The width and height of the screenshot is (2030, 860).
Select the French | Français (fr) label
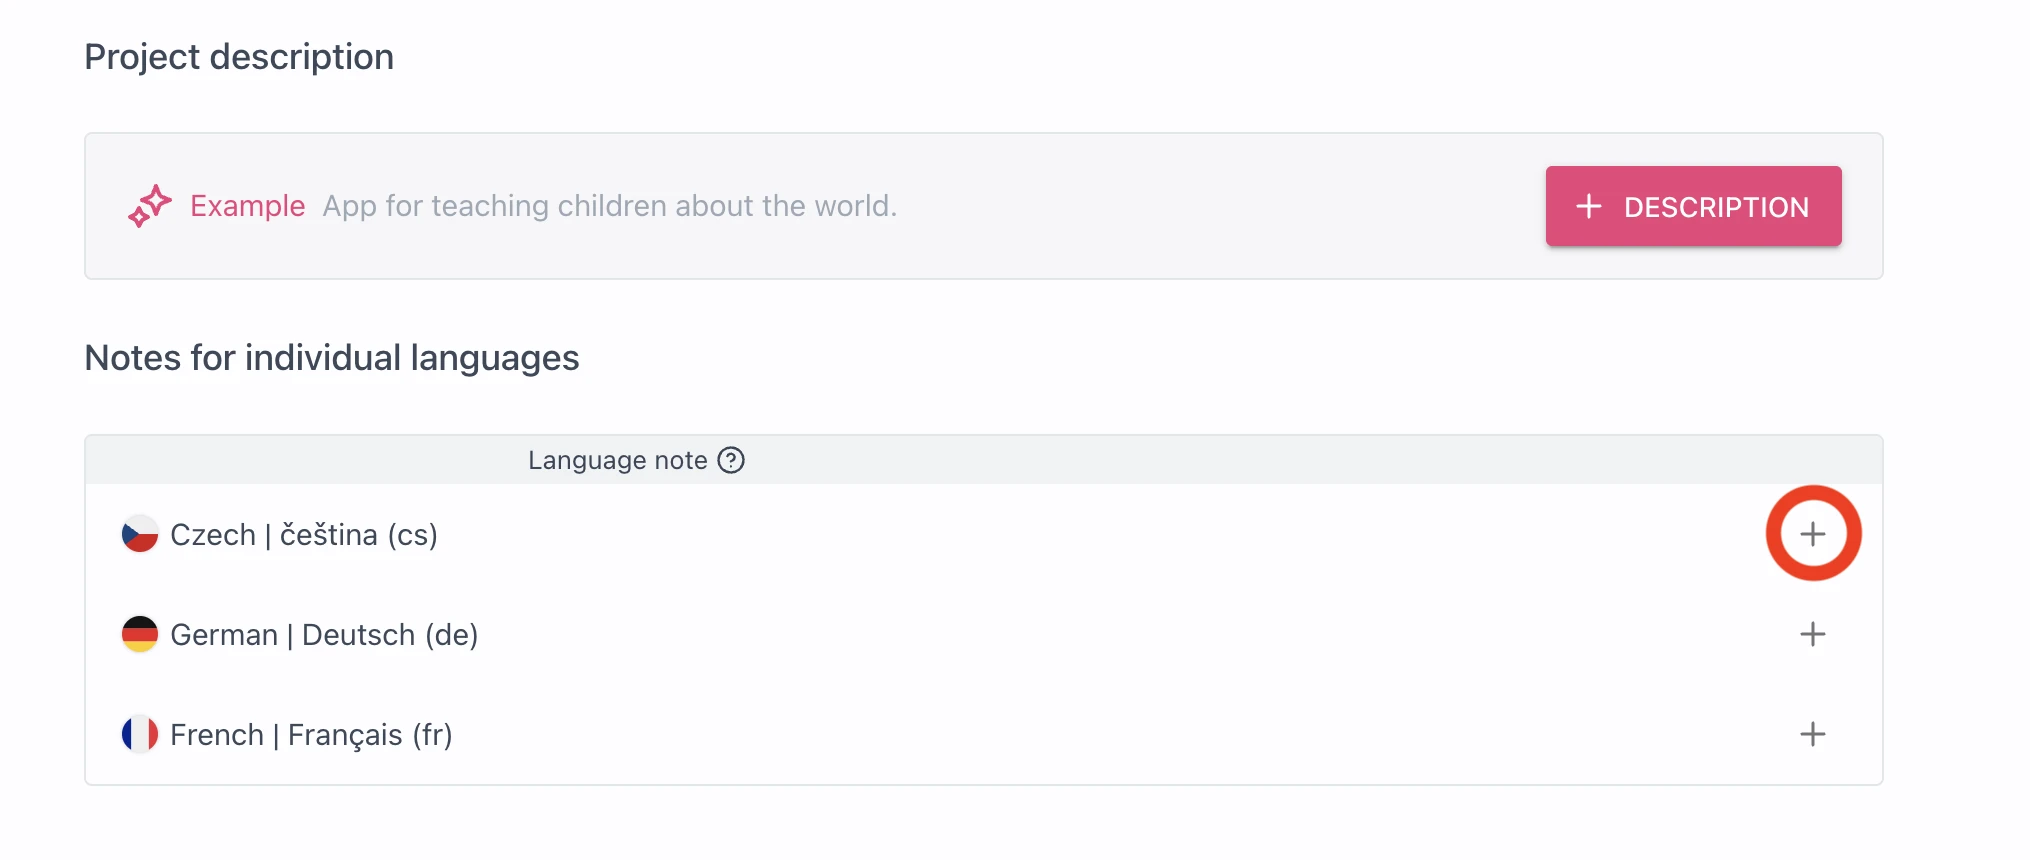[311, 735]
